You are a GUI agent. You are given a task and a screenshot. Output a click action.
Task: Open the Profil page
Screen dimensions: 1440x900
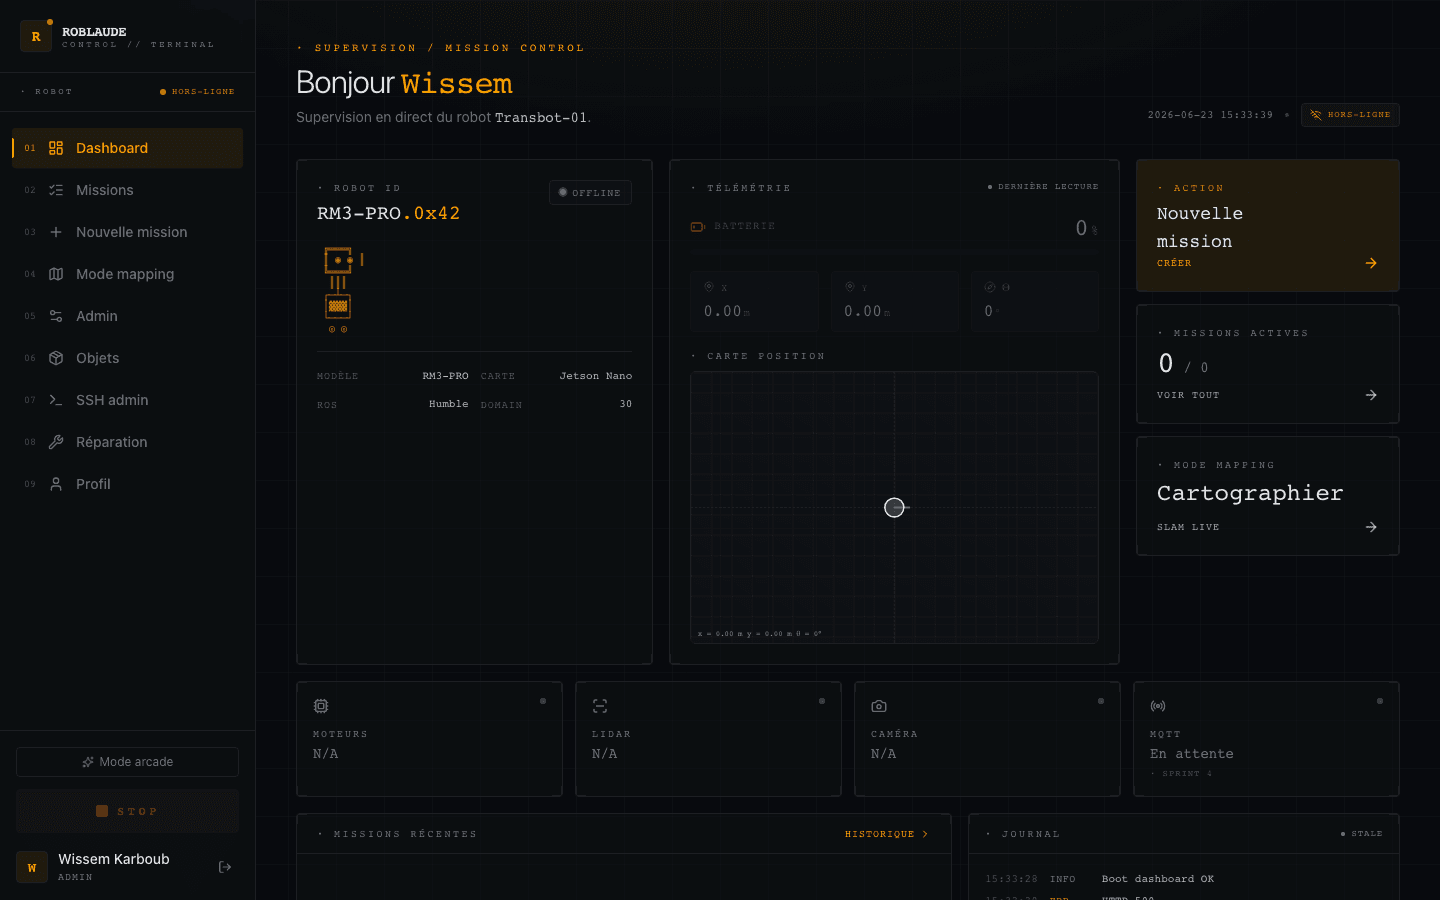pyautogui.click(x=127, y=484)
